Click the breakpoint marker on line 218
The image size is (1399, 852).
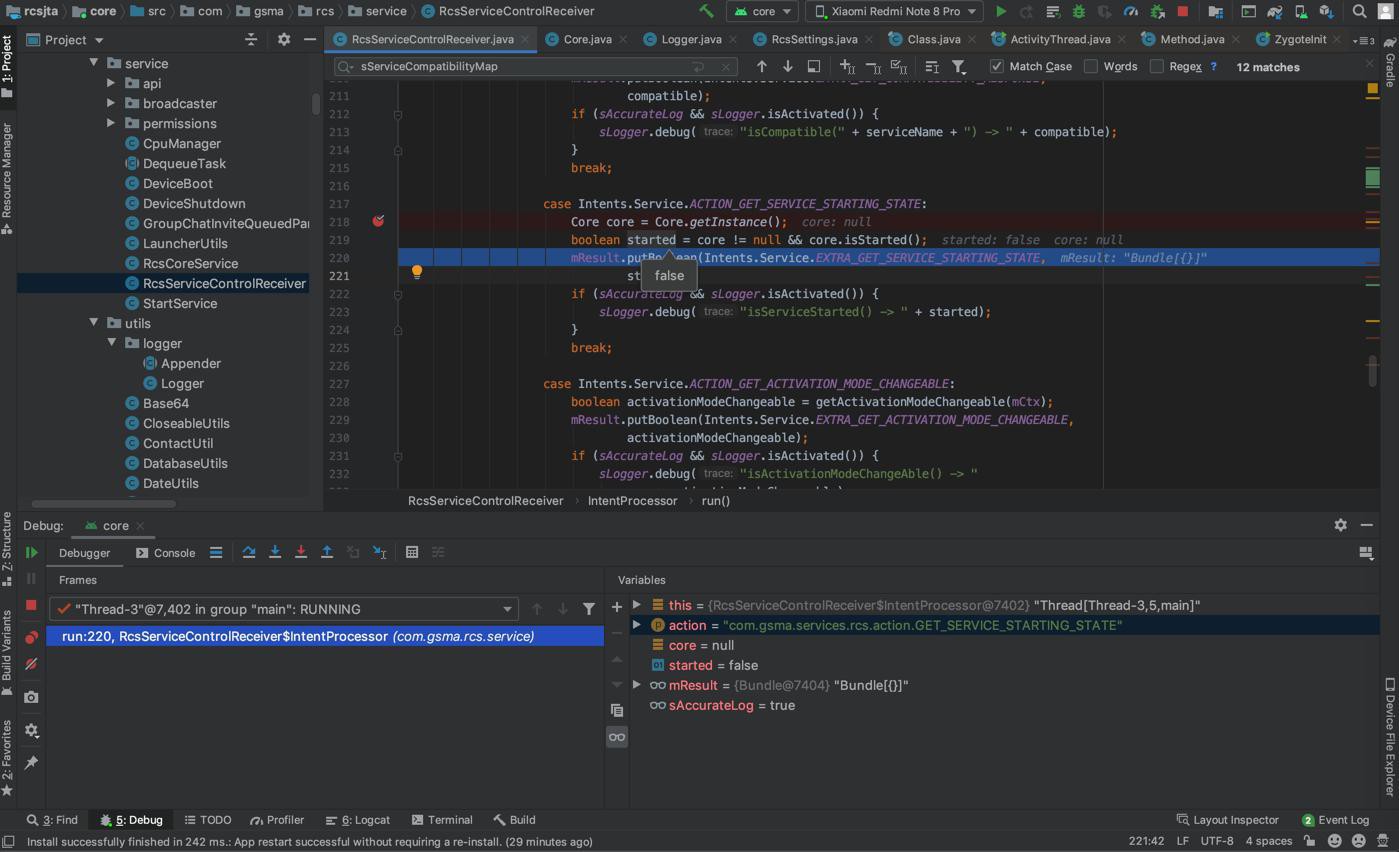(x=378, y=221)
